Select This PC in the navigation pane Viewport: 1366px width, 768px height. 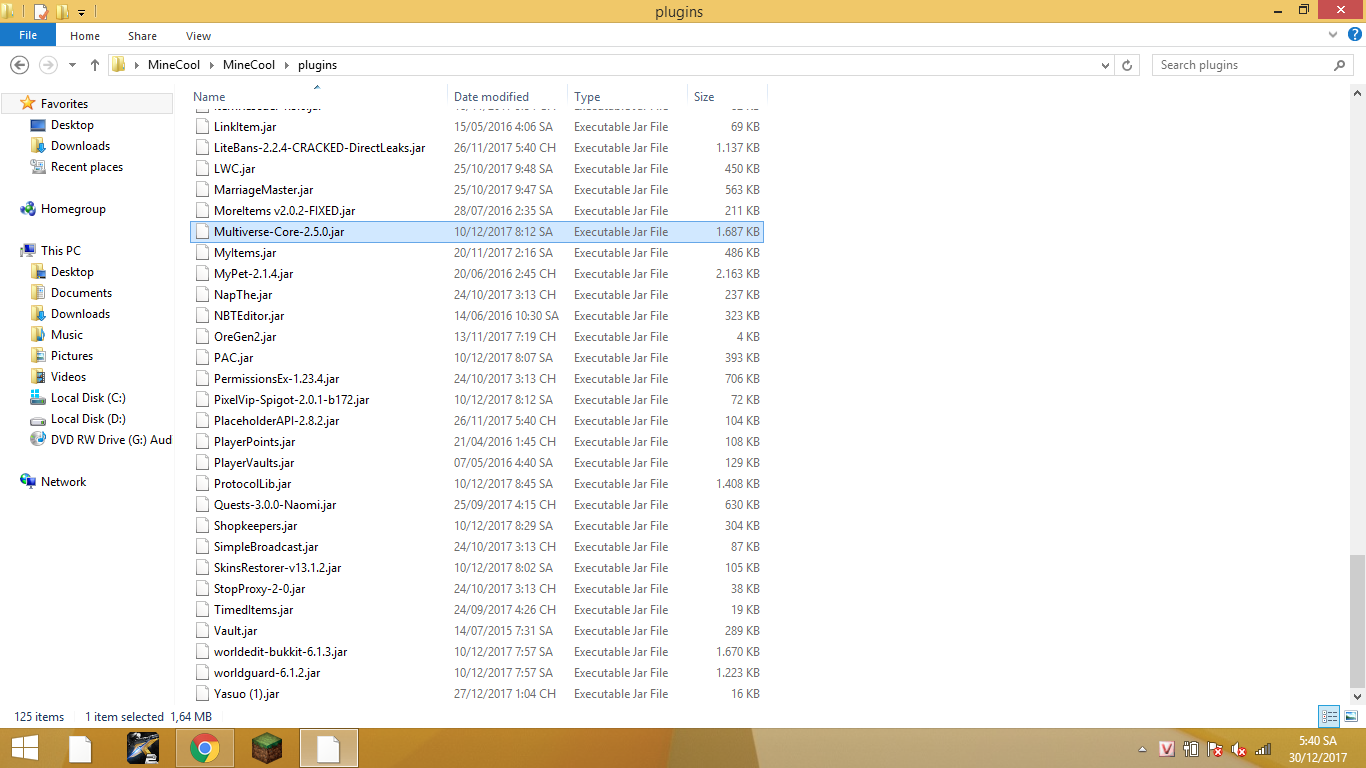[60, 251]
